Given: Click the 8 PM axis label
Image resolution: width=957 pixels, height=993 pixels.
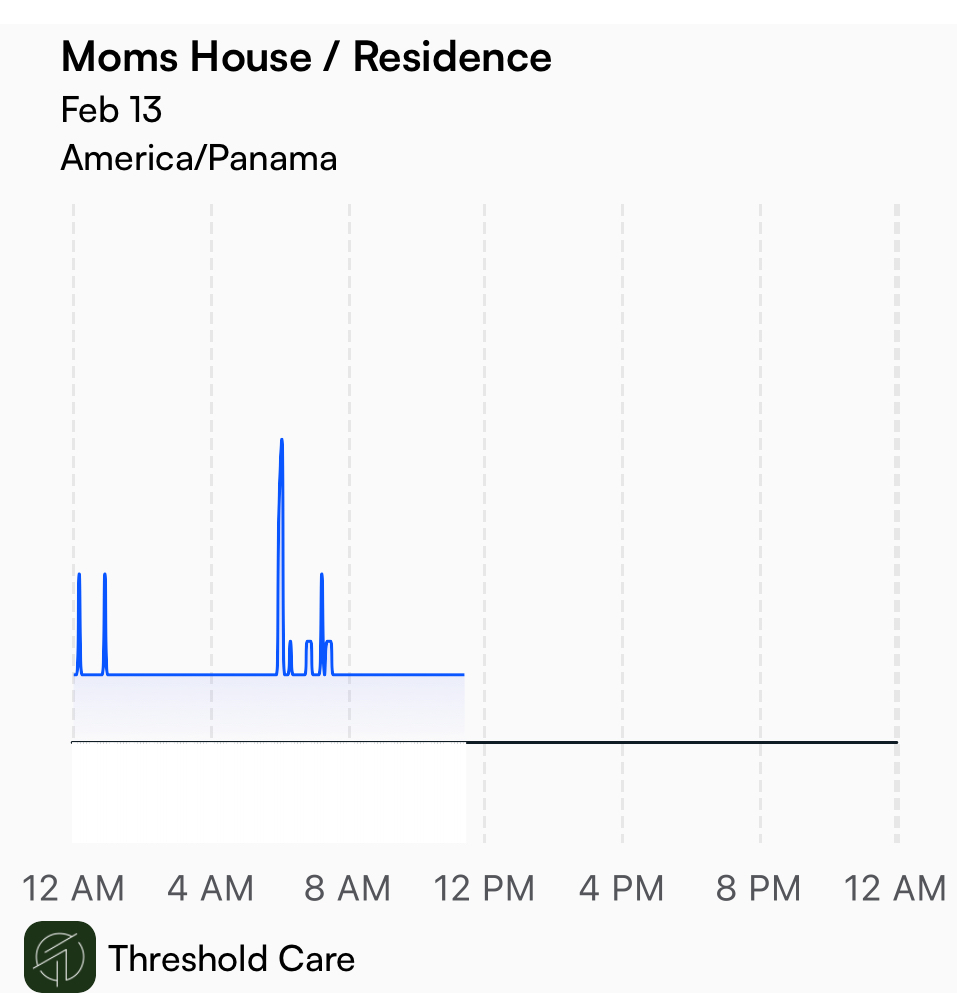Looking at the screenshot, I should [758, 888].
